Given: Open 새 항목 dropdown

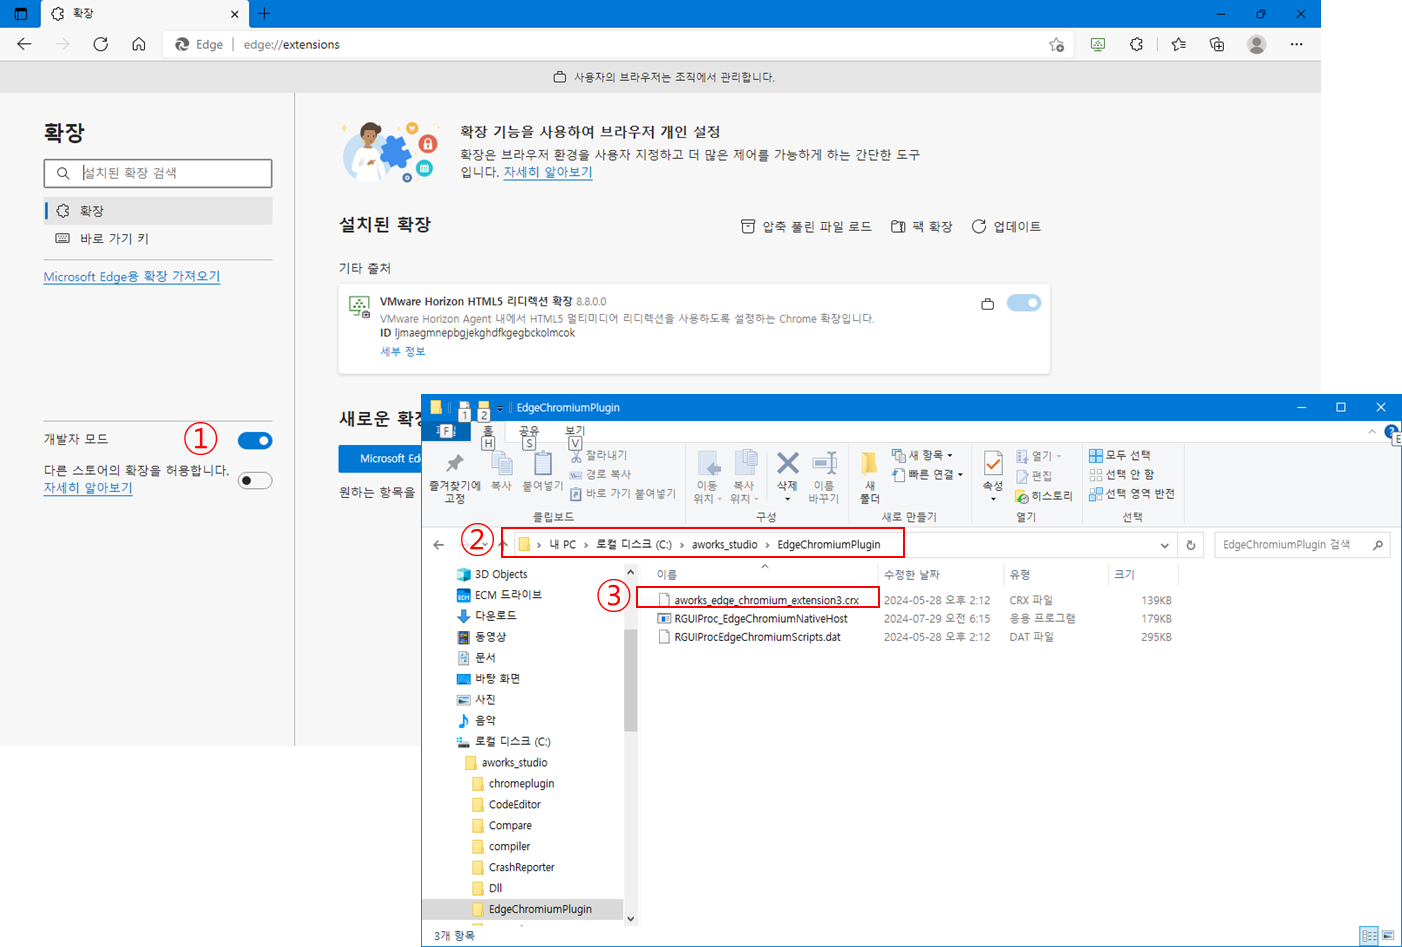Looking at the screenshot, I should click(922, 455).
